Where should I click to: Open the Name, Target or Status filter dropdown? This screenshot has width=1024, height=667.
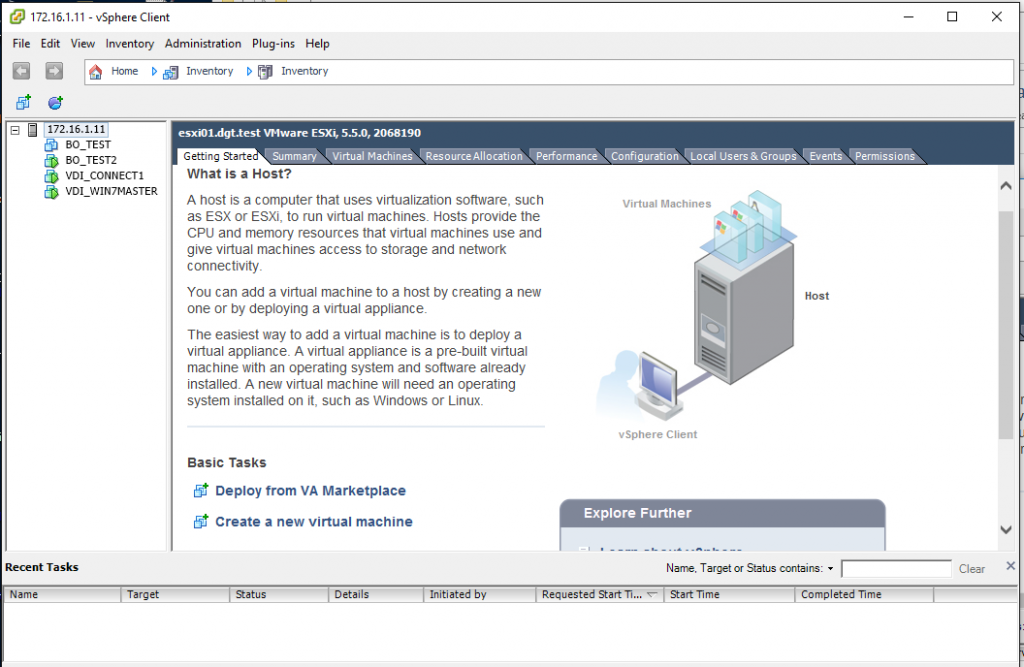[830, 568]
